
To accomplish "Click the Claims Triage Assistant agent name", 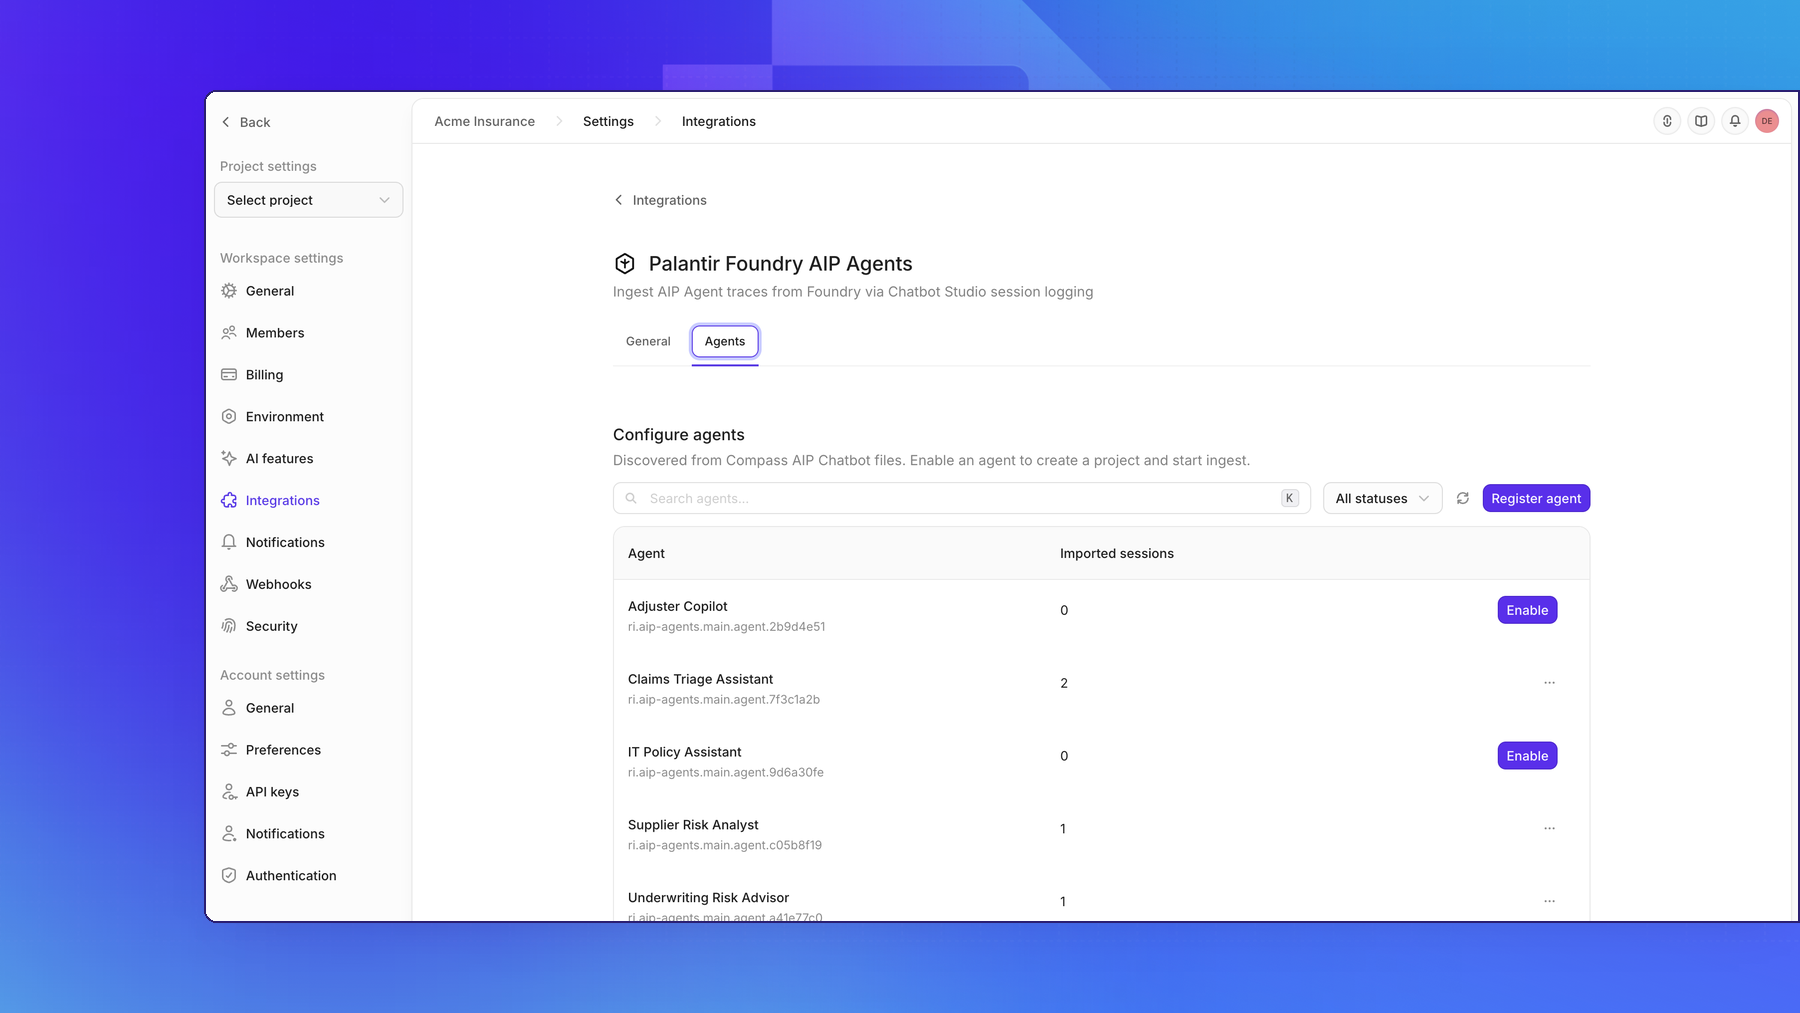I will pyautogui.click(x=700, y=679).
